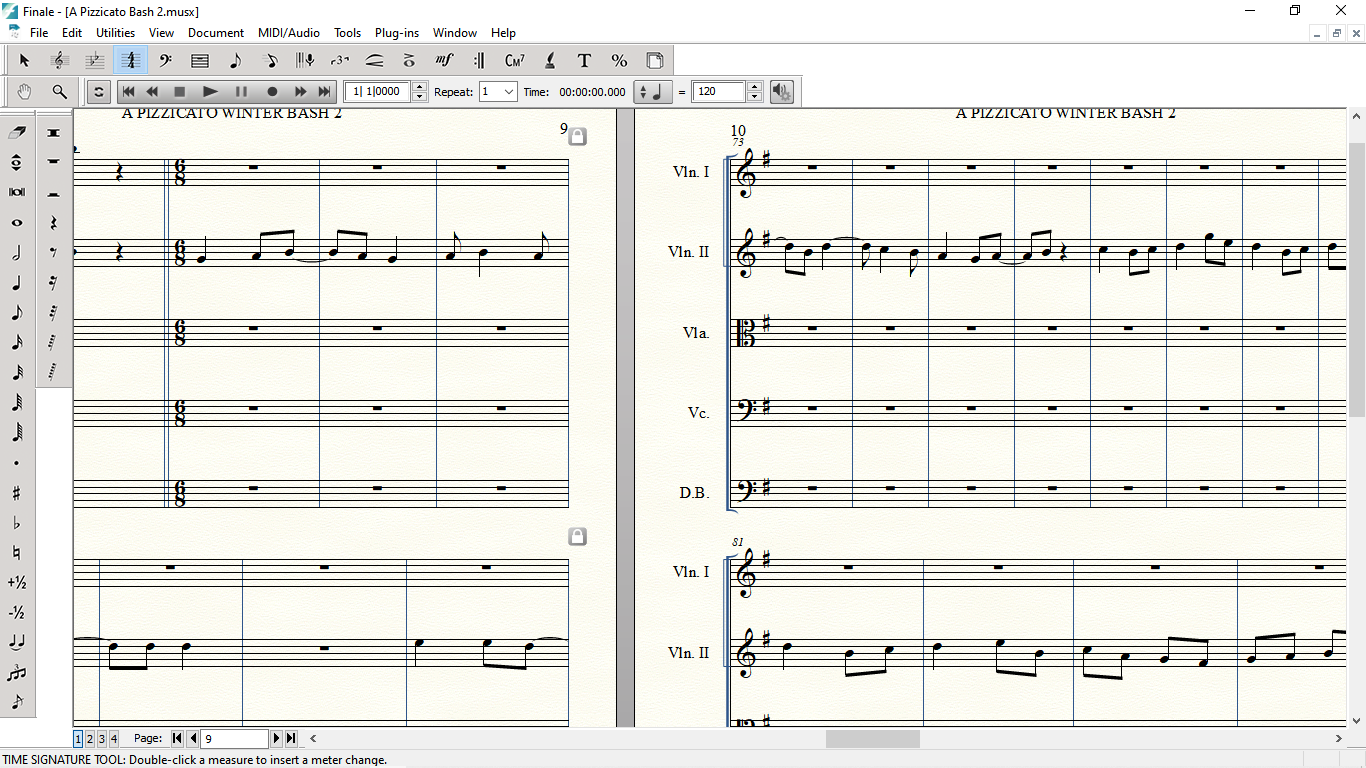Open the MIDI/Audio menu

(x=289, y=33)
